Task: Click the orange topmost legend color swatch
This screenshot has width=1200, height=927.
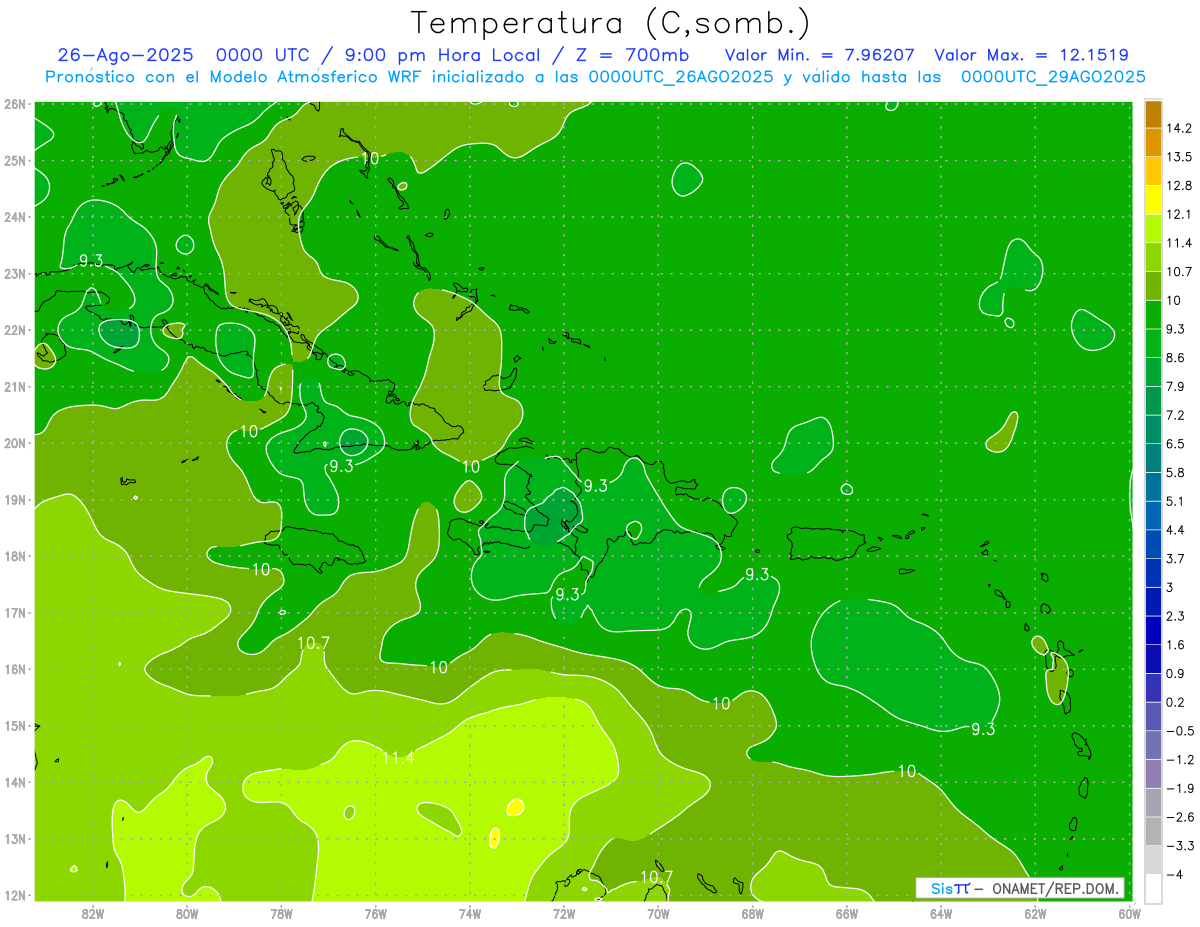Action: pos(1153,114)
